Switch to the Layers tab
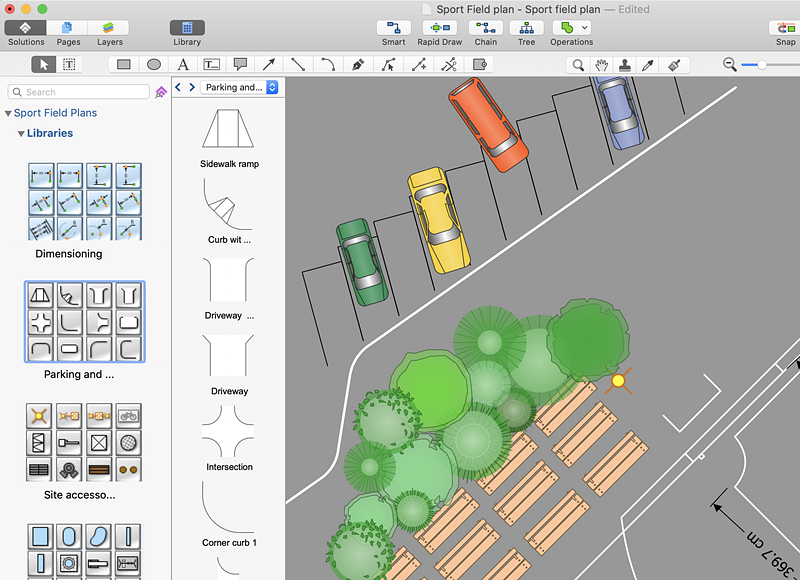This screenshot has width=800, height=580. [x=109, y=28]
